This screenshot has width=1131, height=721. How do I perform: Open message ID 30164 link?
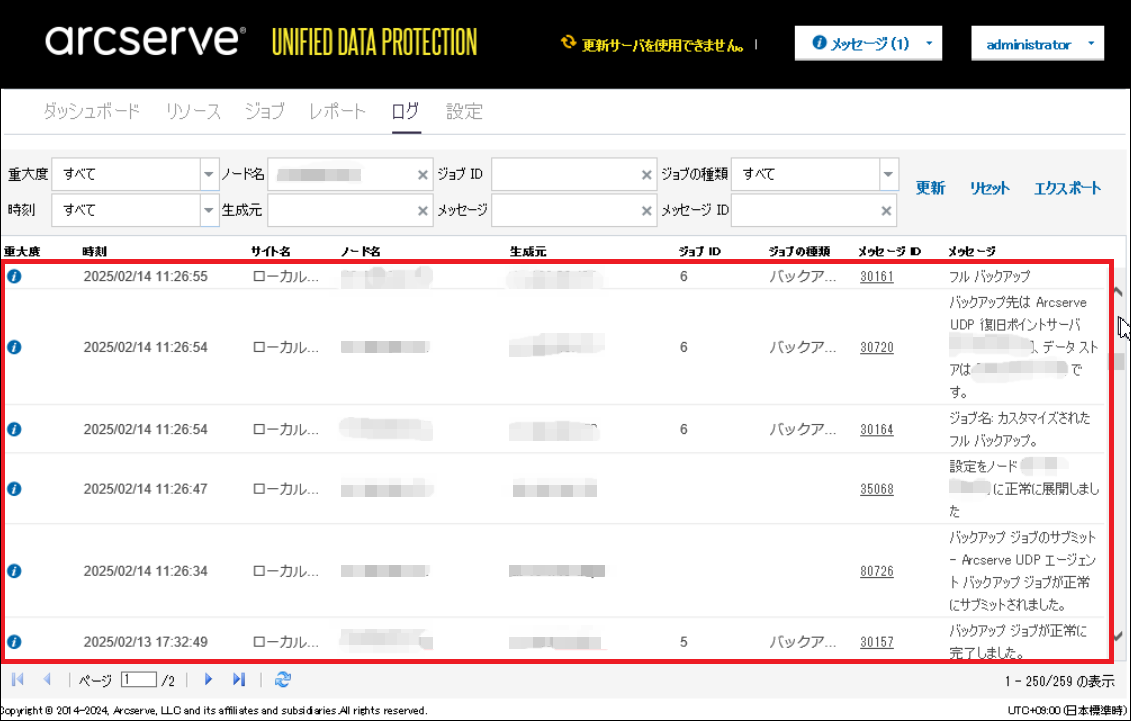(x=876, y=429)
